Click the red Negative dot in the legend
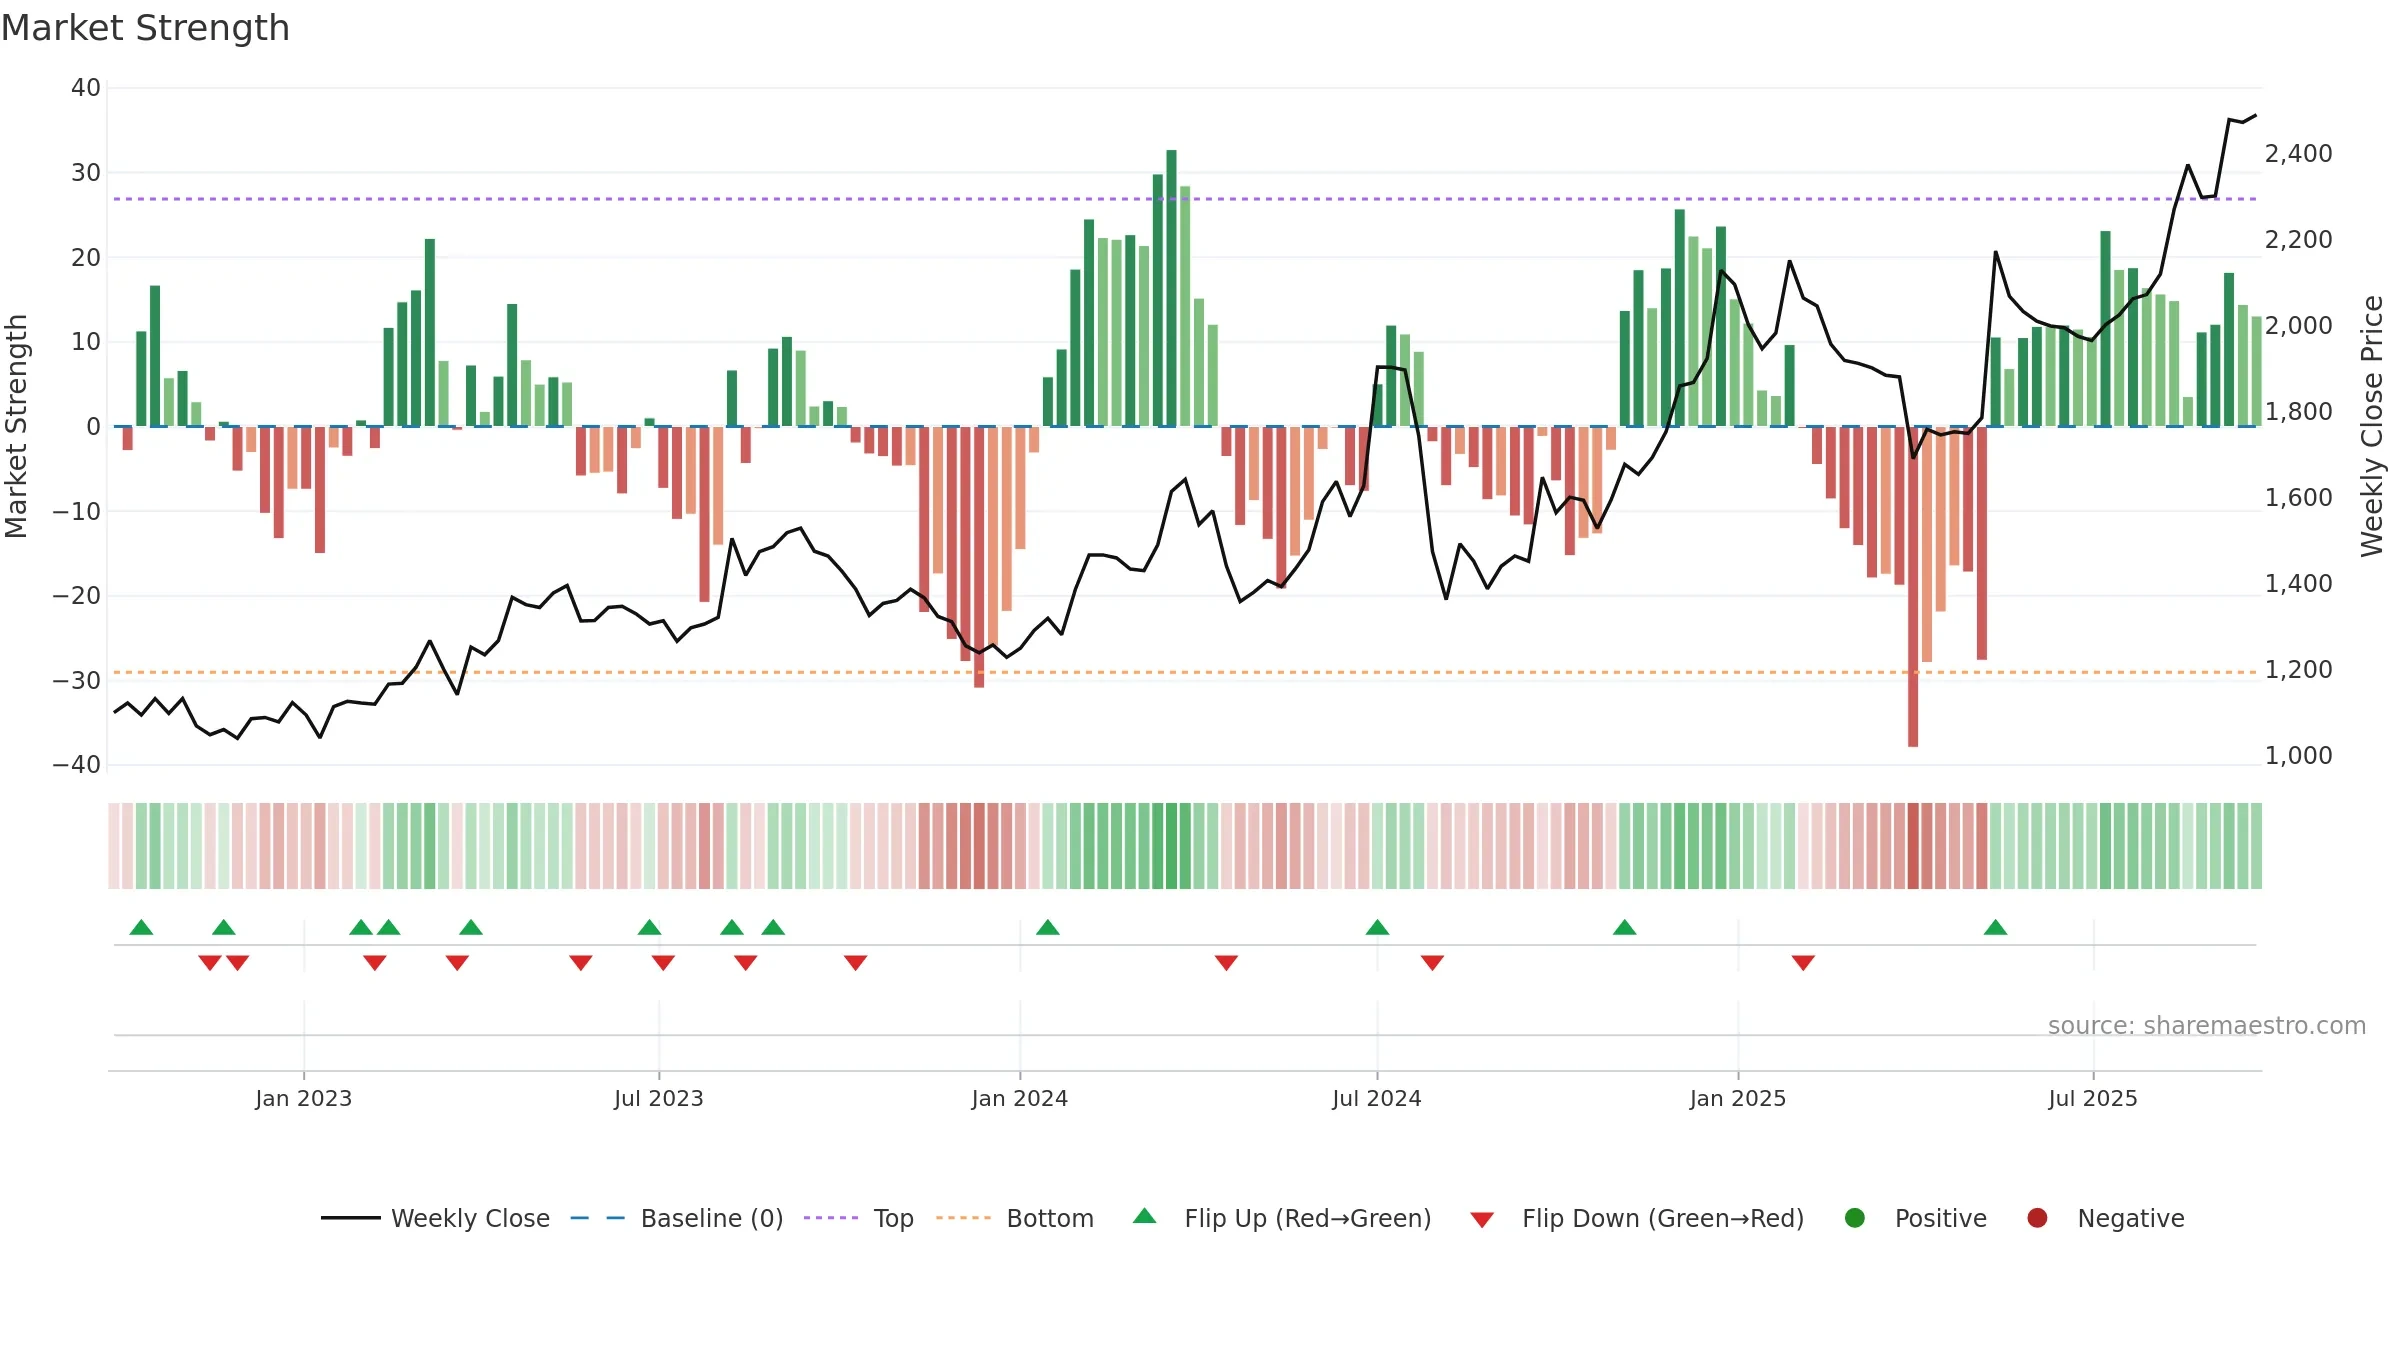The image size is (2400, 1350). (x=2037, y=1218)
